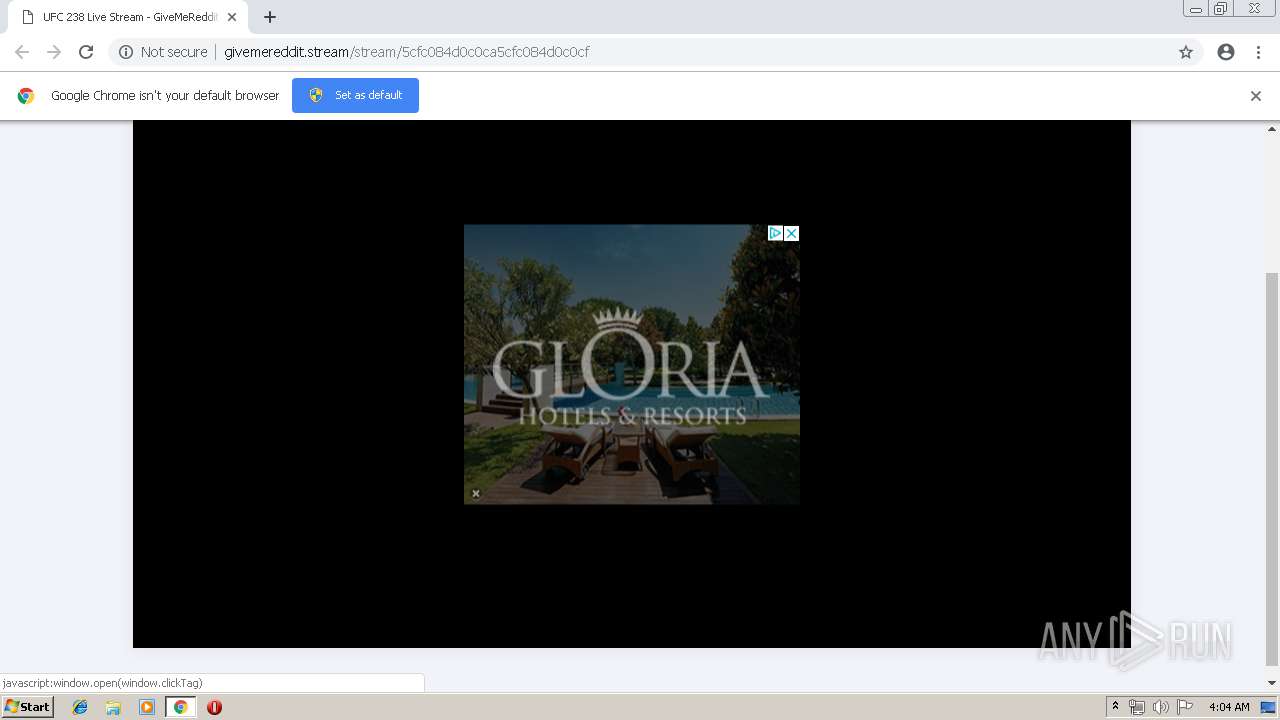Open Windows Explorer folder in taskbar
The height and width of the screenshot is (720, 1280).
(x=113, y=707)
